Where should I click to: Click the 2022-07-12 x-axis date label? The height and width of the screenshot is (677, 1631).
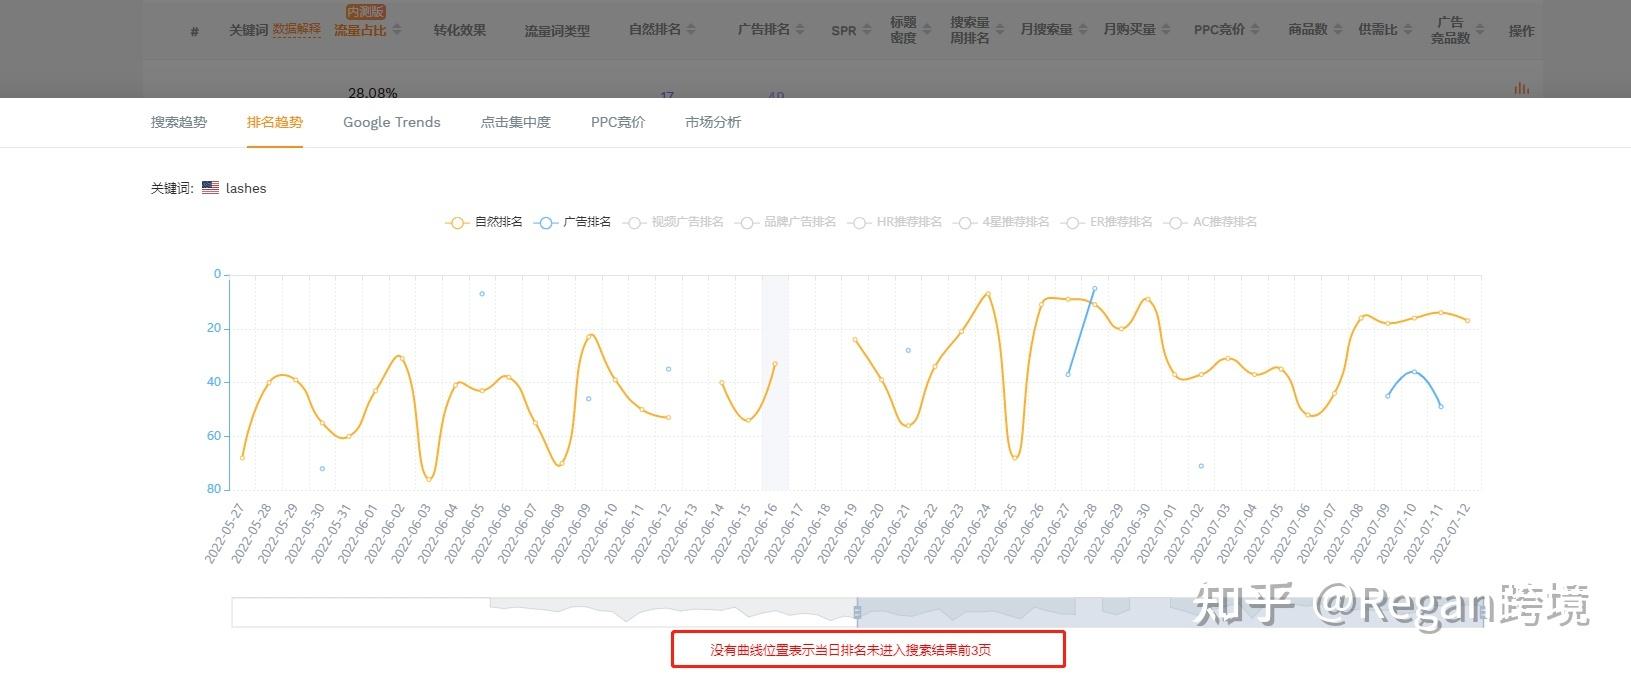pos(1451,534)
